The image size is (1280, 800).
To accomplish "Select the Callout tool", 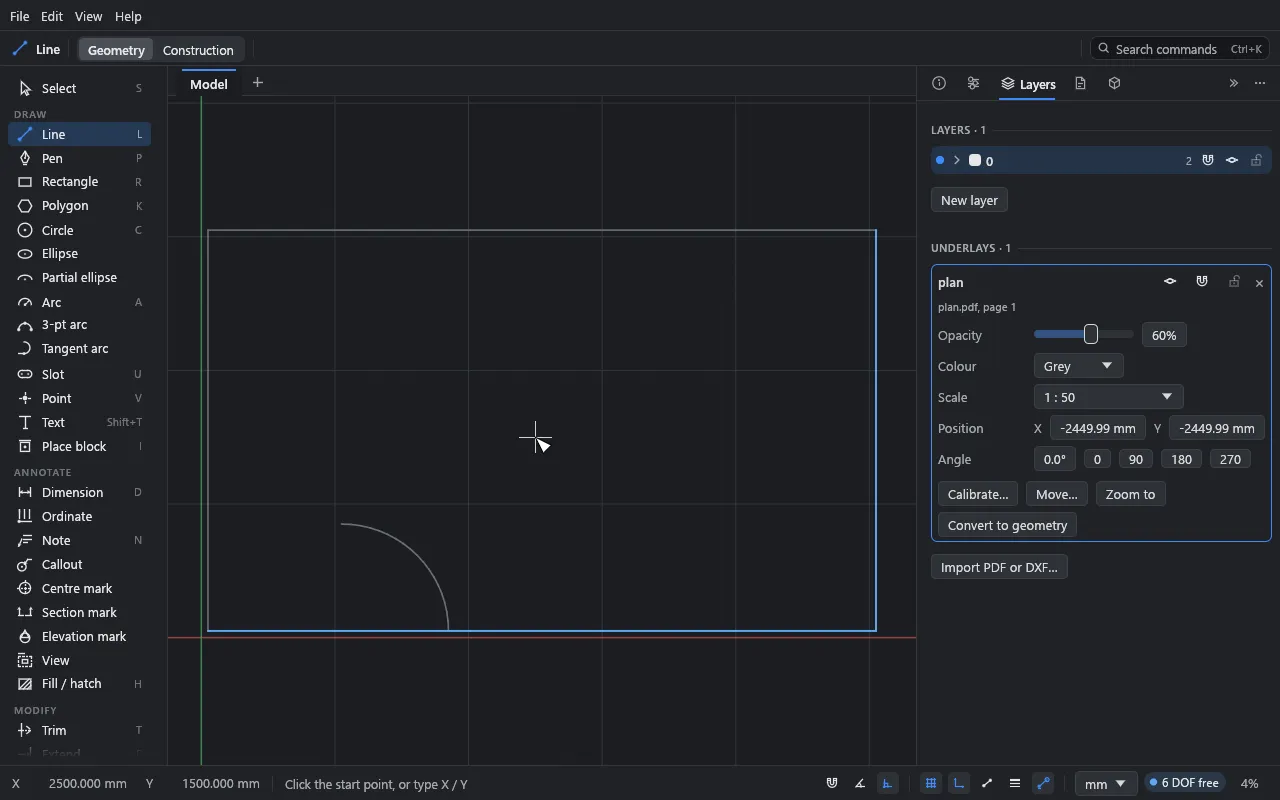I will 80,564.
